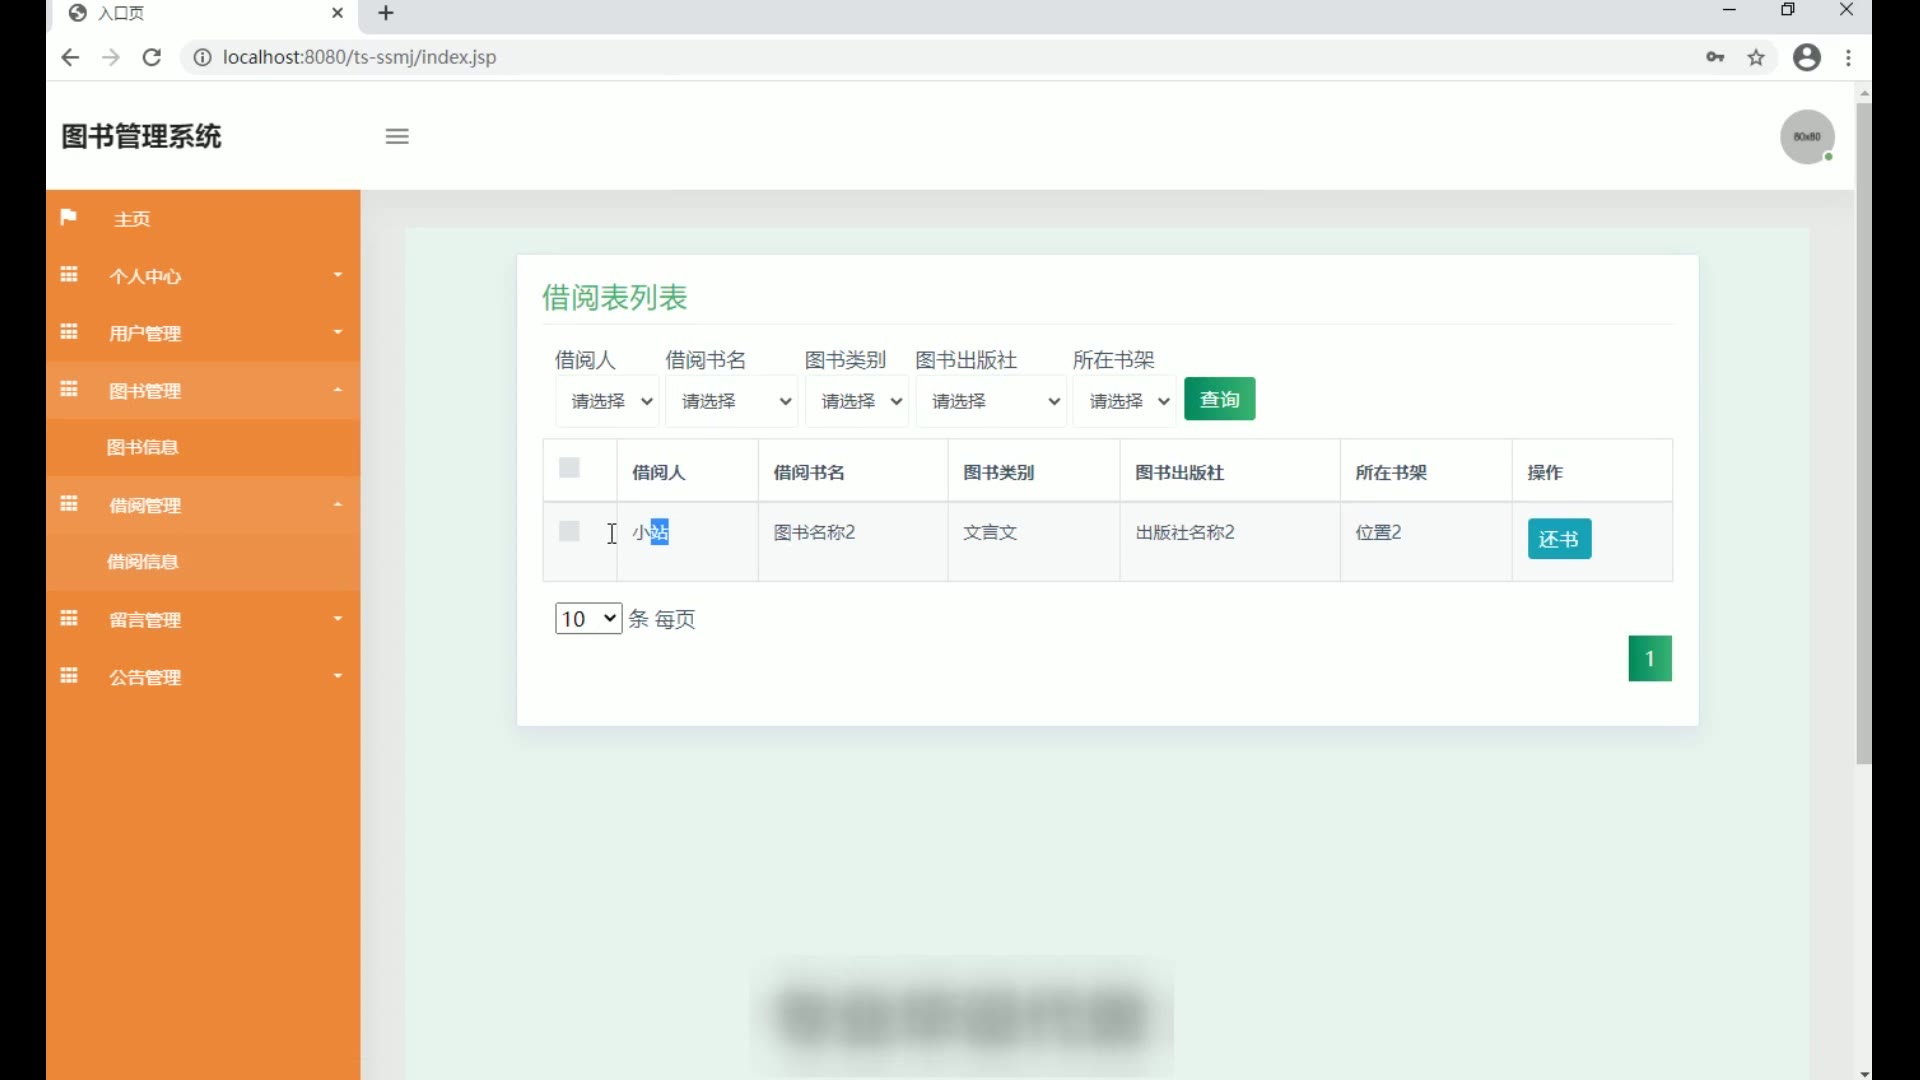Image resolution: width=1920 pixels, height=1080 pixels.
Task: Click grid icon next to 留言管理
Action: [69, 619]
